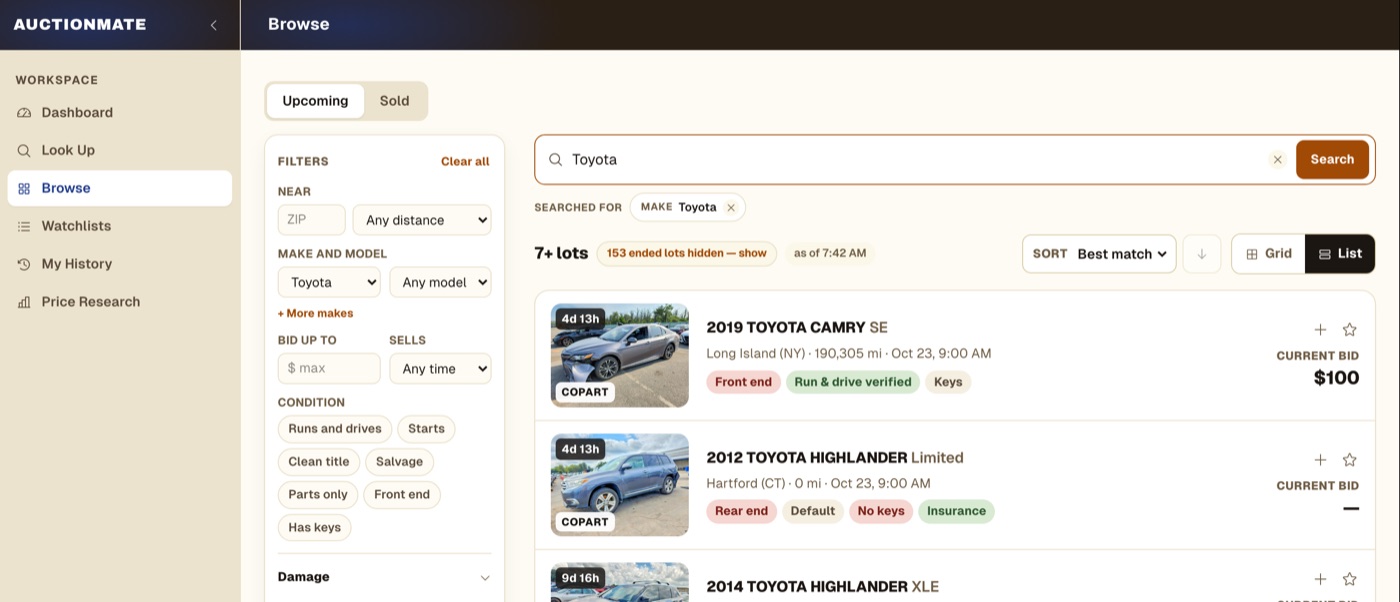Click the as of 7:42 AM timestamp
This screenshot has height=602, width=1400.
point(830,253)
